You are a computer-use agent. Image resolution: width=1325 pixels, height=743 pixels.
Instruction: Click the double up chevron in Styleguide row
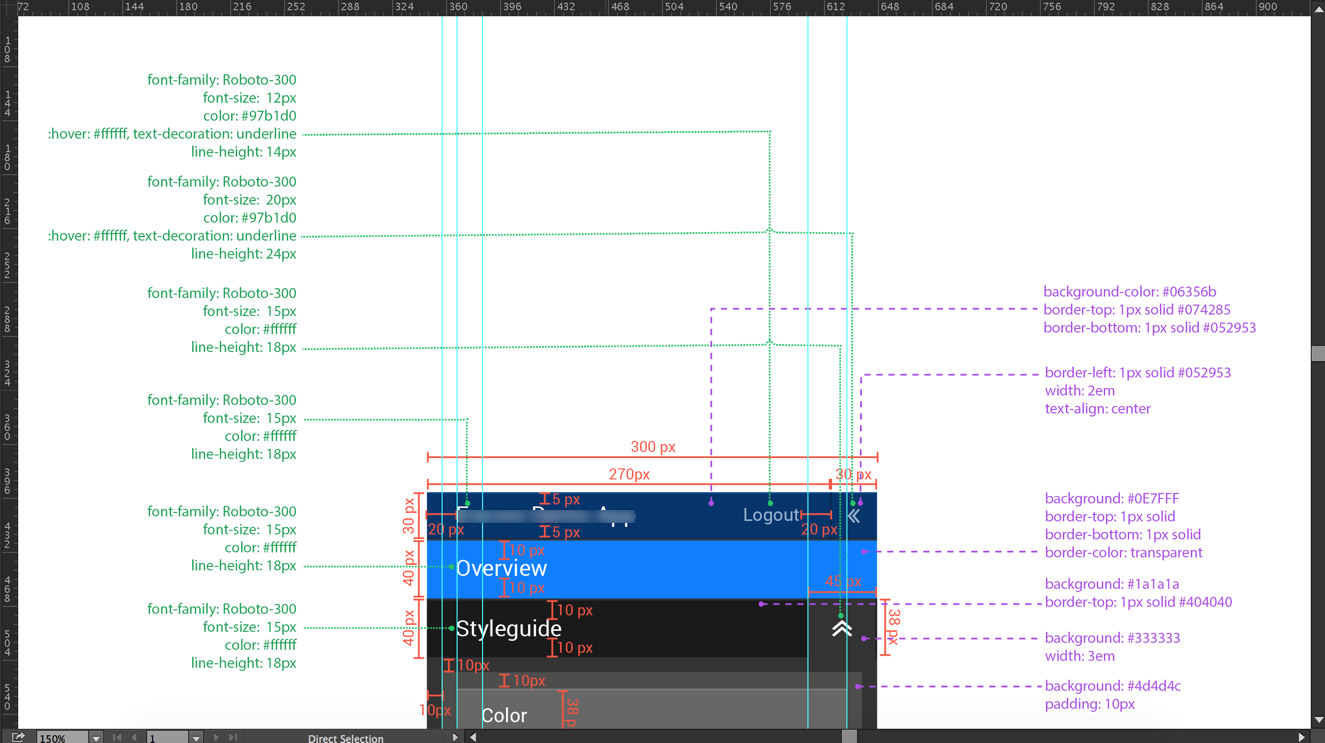coord(842,628)
